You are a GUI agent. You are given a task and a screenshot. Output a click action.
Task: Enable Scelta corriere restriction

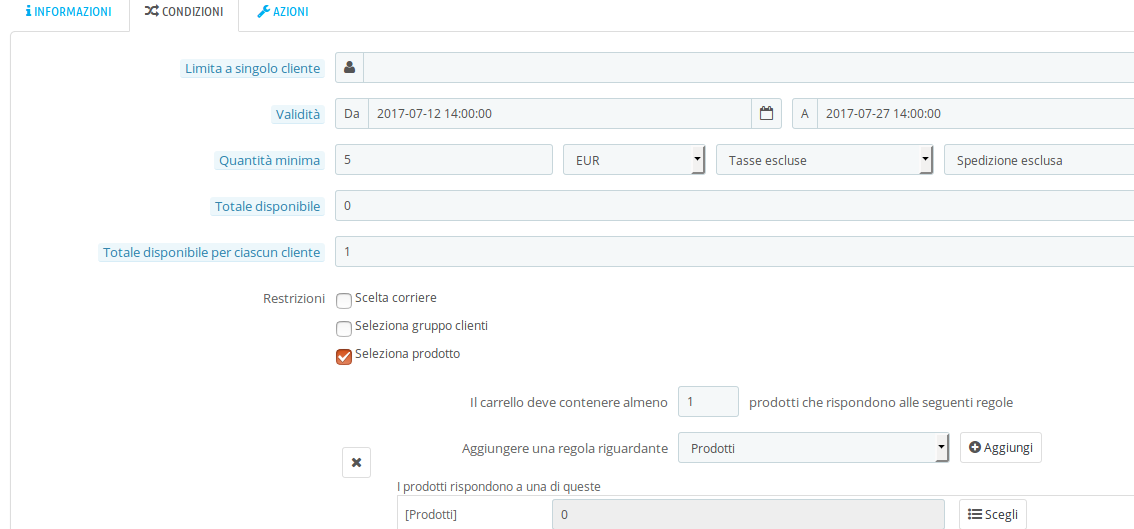[344, 300]
